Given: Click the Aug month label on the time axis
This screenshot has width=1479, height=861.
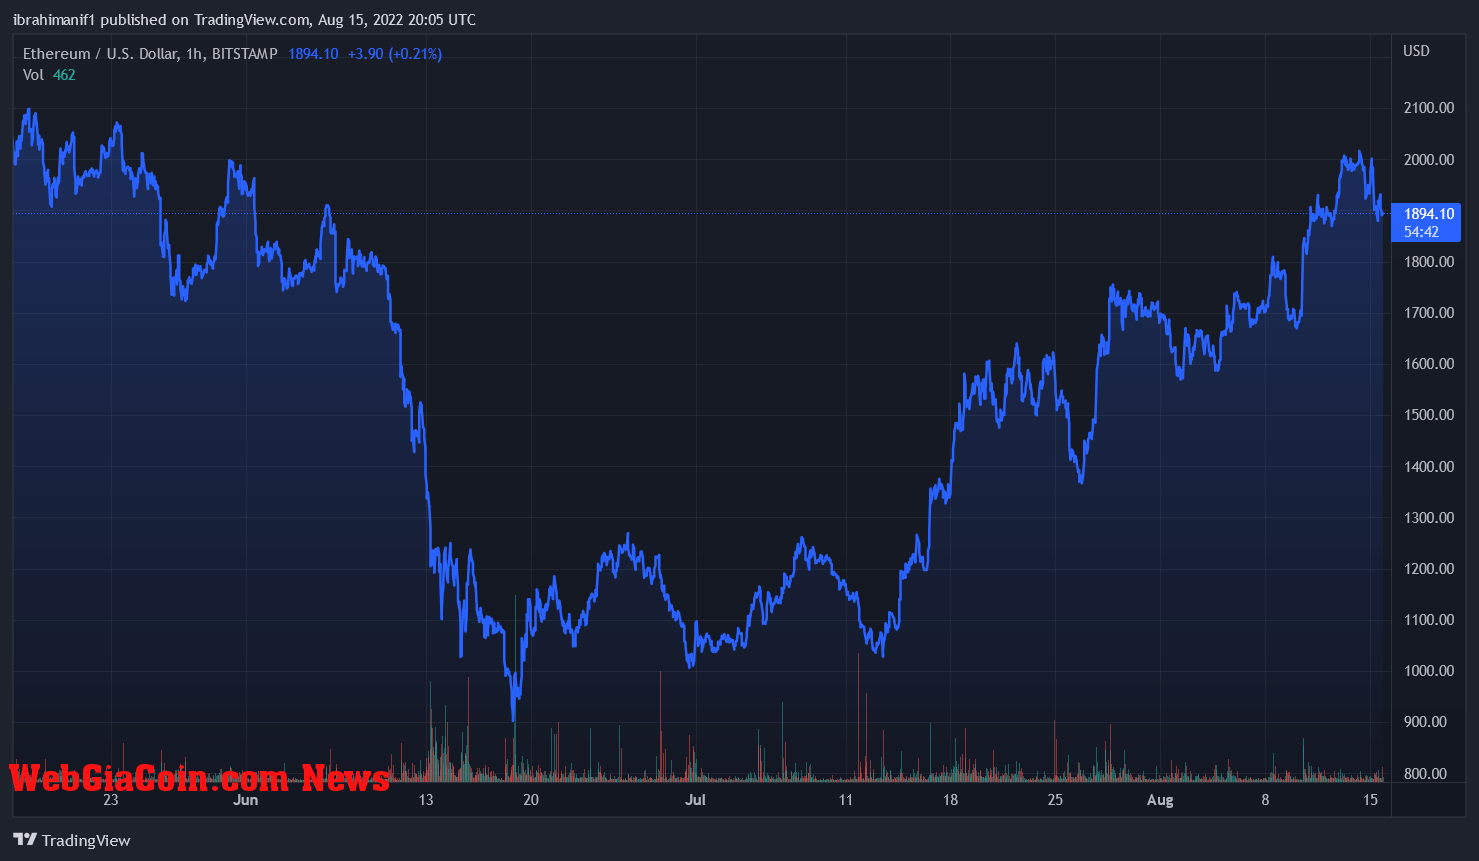Looking at the screenshot, I should [1160, 800].
